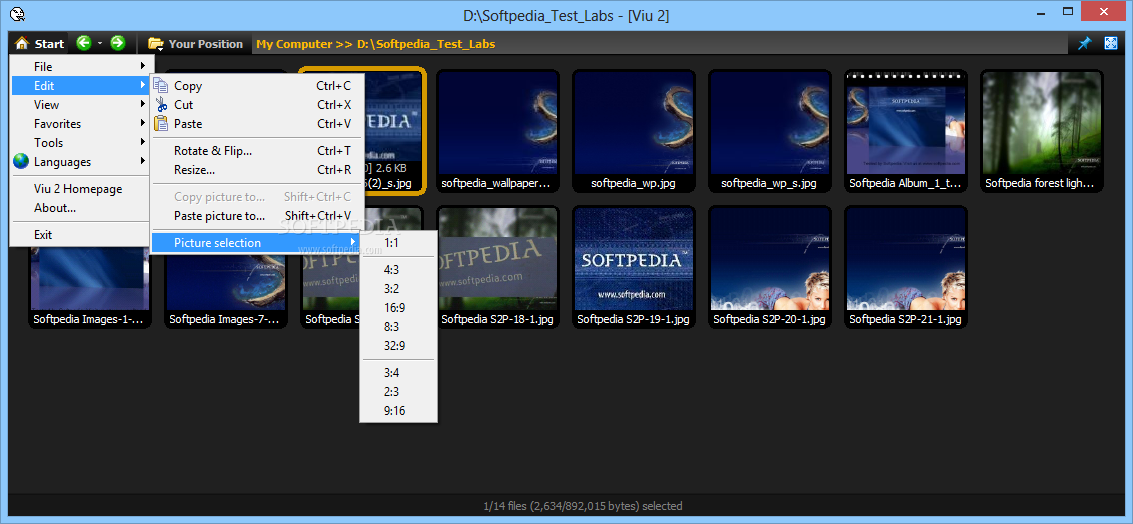Click the pin icon in top bar
The width and height of the screenshot is (1133, 524).
point(1084,43)
